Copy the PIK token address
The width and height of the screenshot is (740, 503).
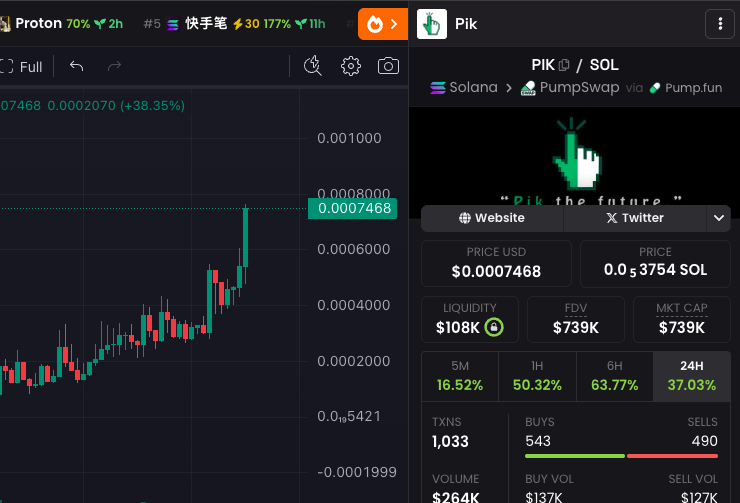tap(564, 65)
